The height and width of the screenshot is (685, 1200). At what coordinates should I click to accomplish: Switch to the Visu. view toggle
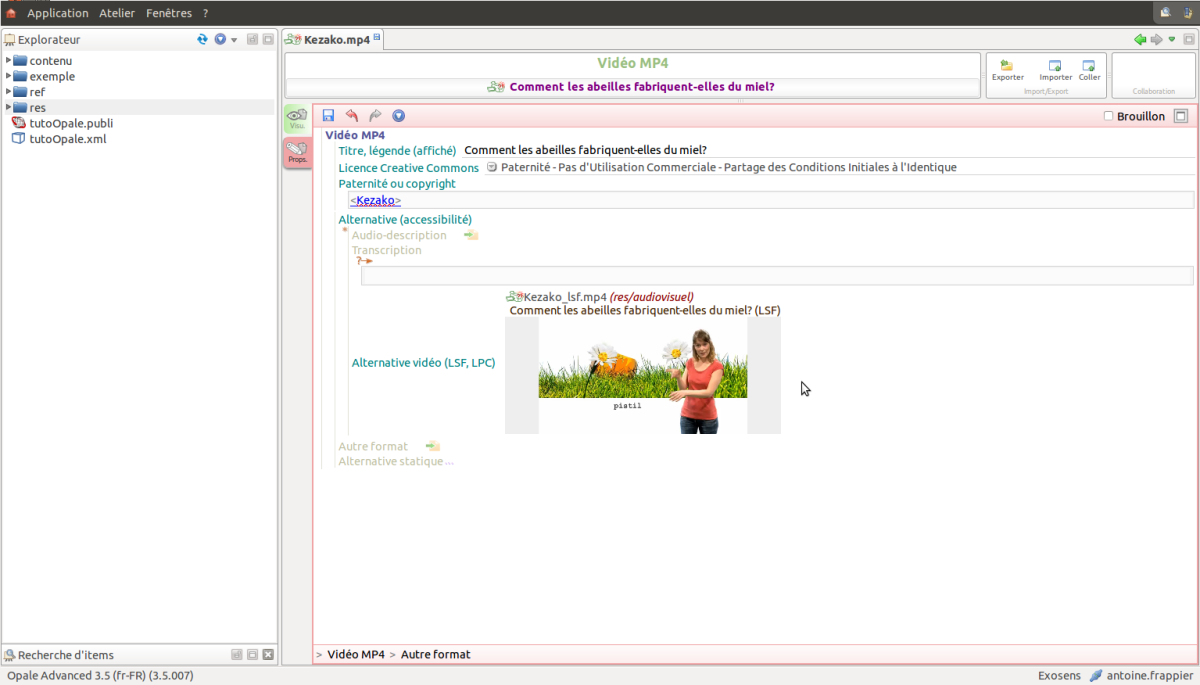pyautogui.click(x=297, y=119)
